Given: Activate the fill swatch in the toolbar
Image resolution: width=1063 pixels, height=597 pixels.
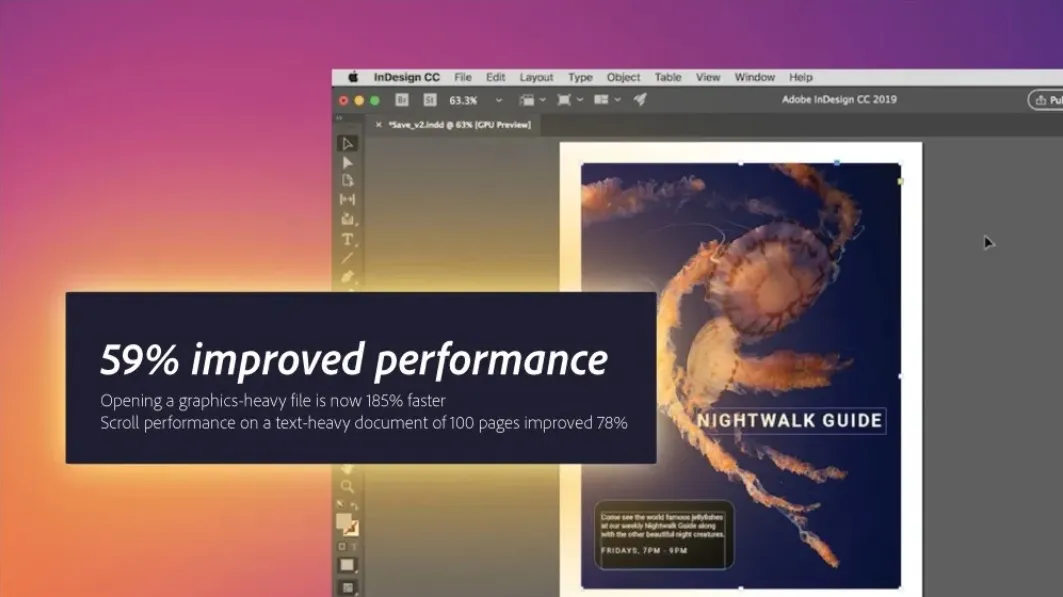Looking at the screenshot, I should (x=346, y=520).
